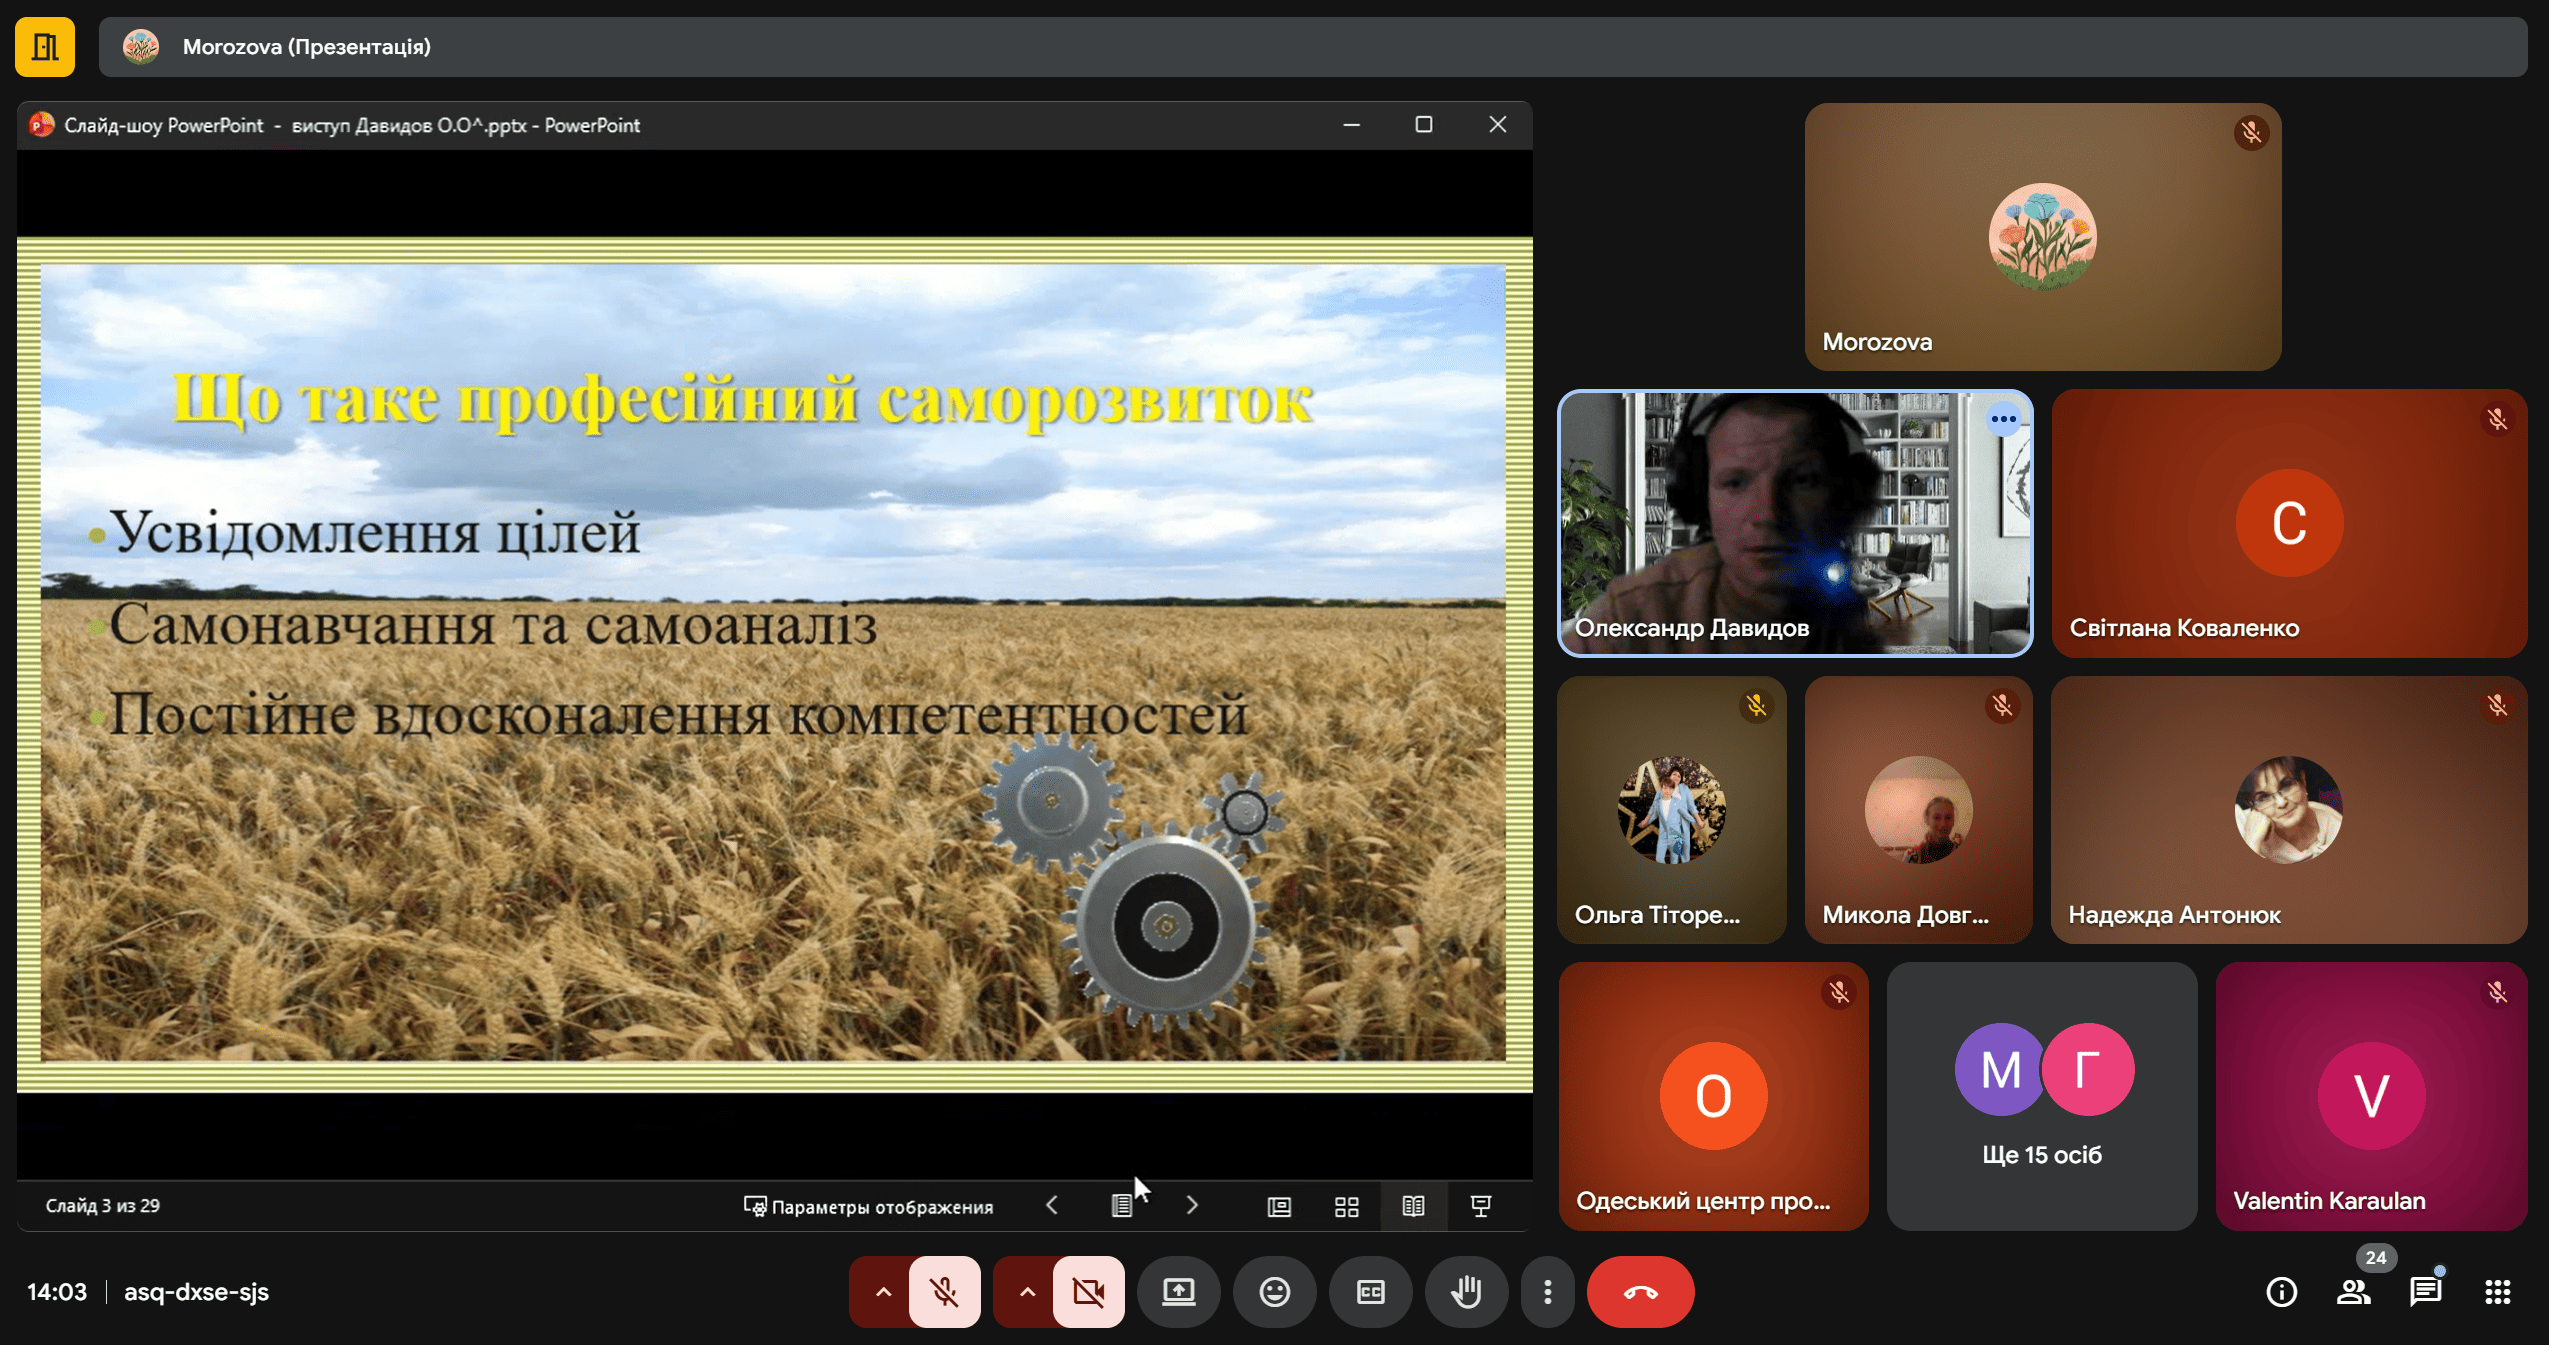Unmute the microphone toggle
The height and width of the screenshot is (1345, 2549).
pyautogui.click(x=944, y=1292)
